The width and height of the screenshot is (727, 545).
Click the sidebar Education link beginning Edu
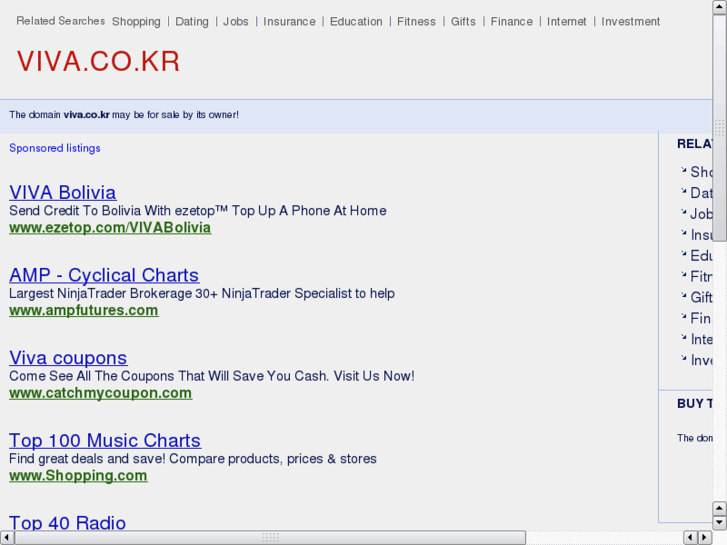coord(701,256)
